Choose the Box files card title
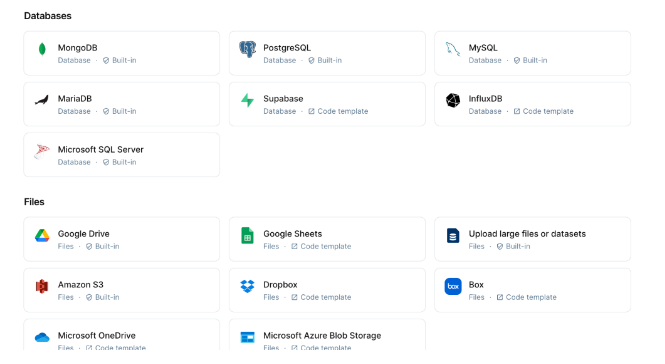 (x=476, y=285)
